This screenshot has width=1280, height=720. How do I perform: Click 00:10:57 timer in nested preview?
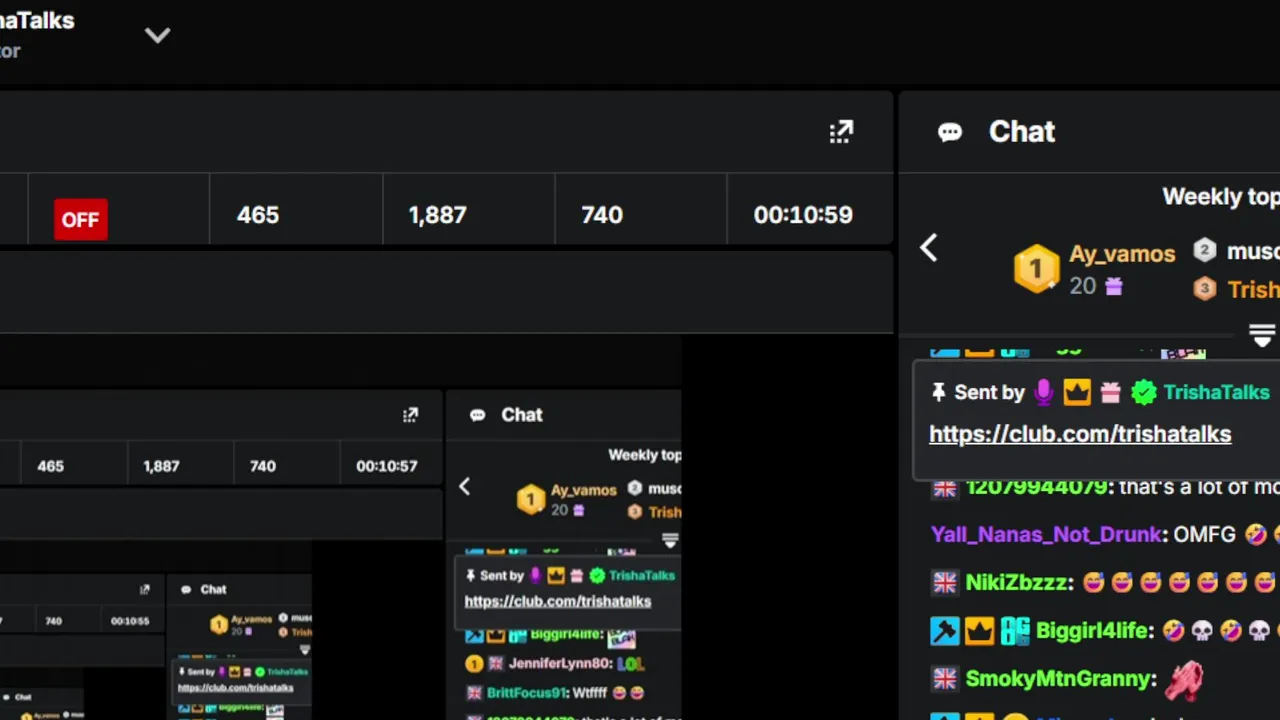387,466
